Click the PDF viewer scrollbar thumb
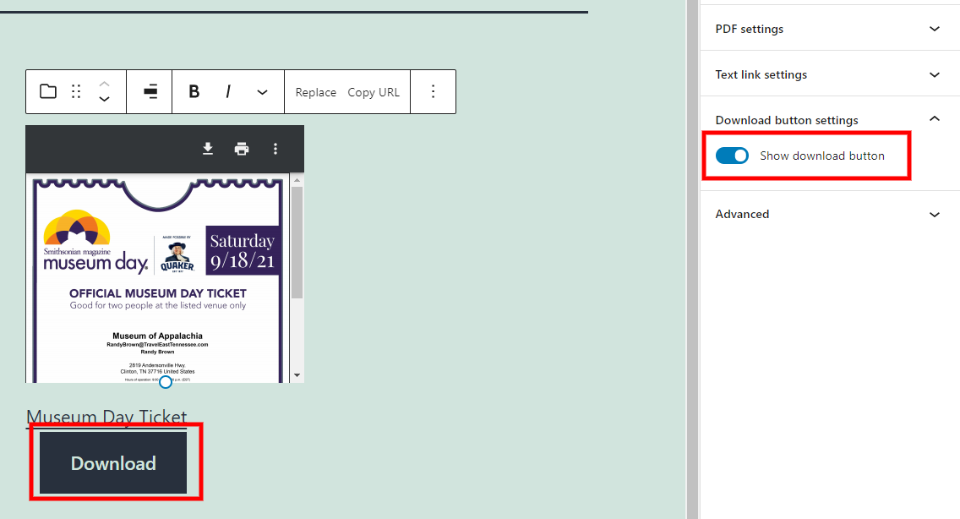 pyautogui.click(x=297, y=242)
